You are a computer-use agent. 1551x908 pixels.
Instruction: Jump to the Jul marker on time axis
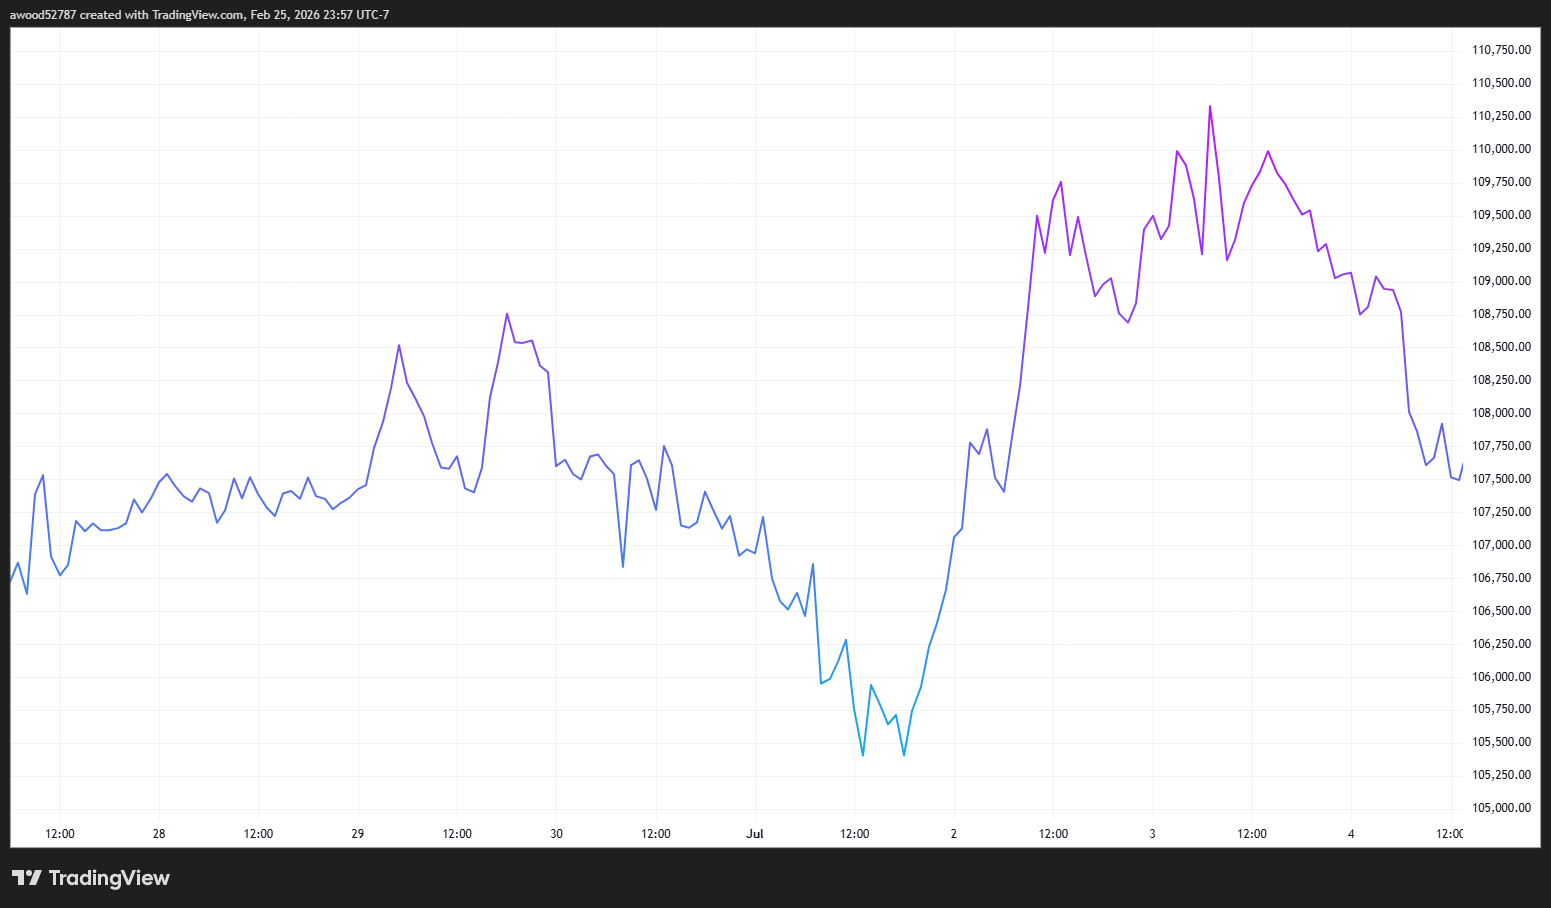(755, 834)
